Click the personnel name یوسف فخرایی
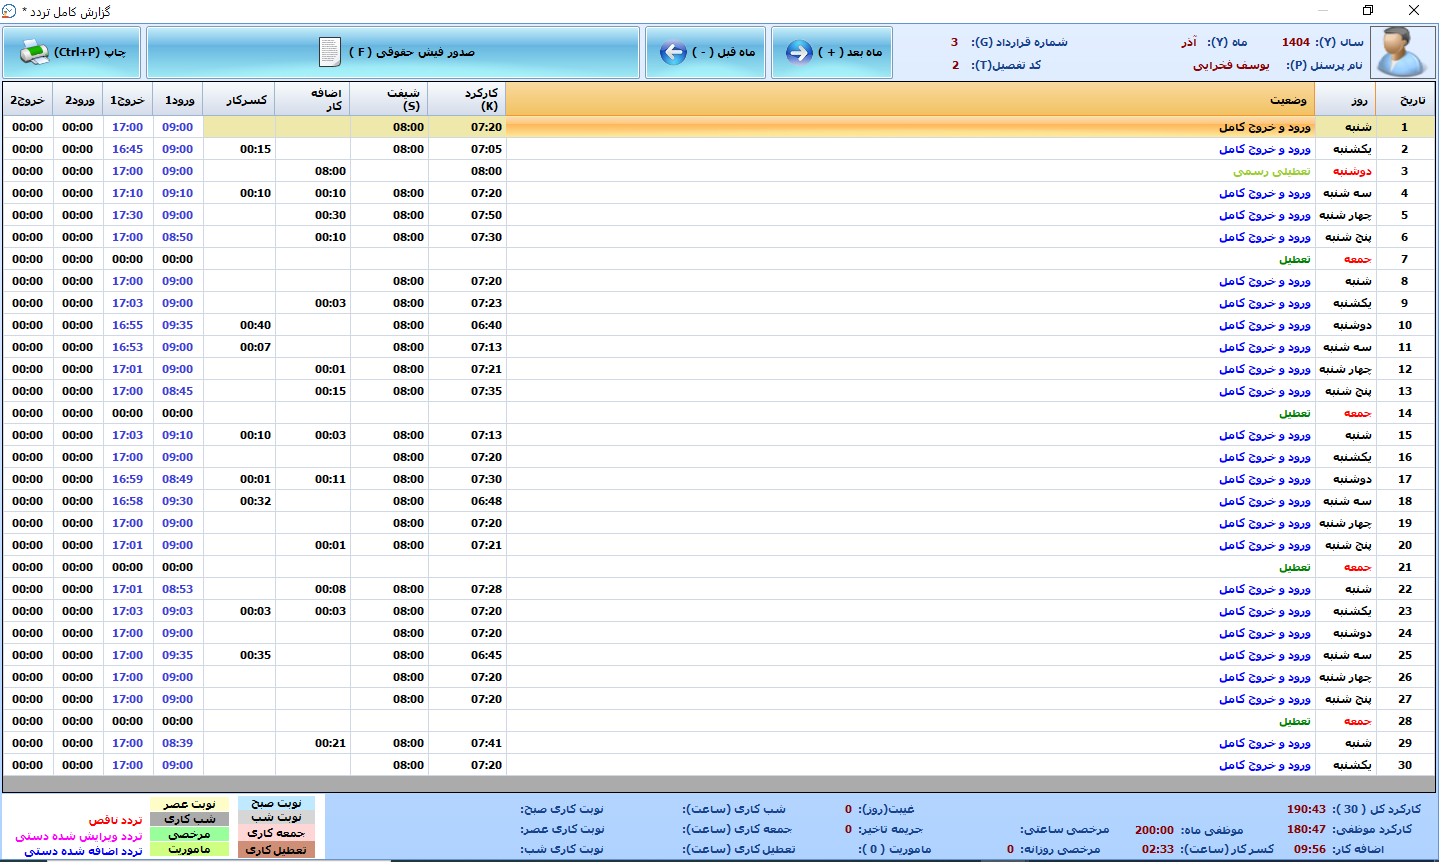The image size is (1442, 862). pos(1230,65)
